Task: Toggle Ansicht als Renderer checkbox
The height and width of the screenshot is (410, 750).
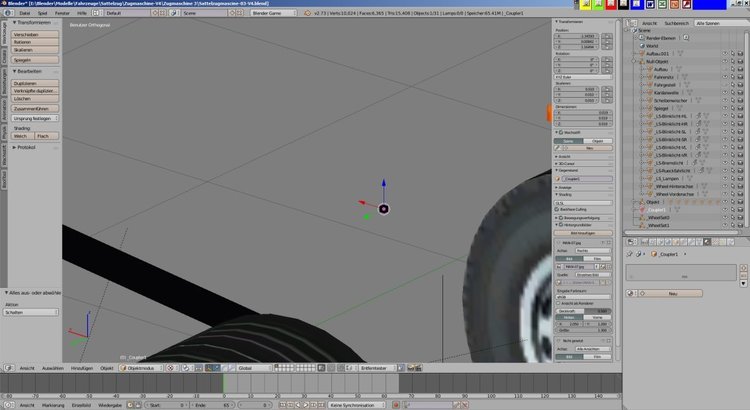Action: (x=558, y=303)
